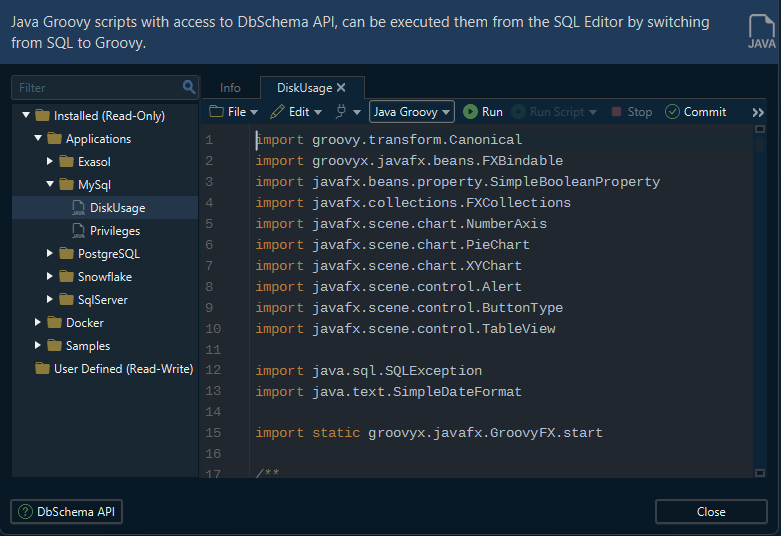This screenshot has height=536, width=781.
Task: Close the DiskUsage tab with X
Action: 341,87
